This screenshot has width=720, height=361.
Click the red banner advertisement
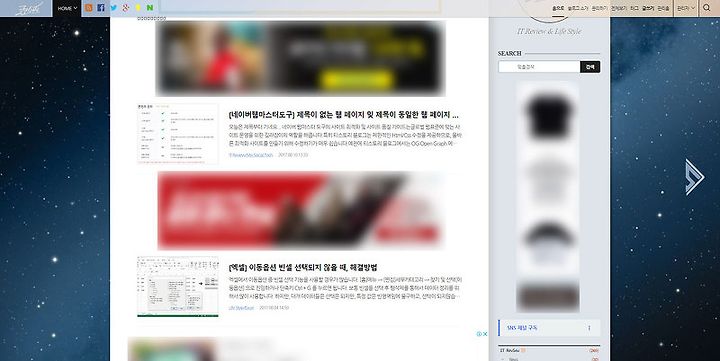coord(301,211)
